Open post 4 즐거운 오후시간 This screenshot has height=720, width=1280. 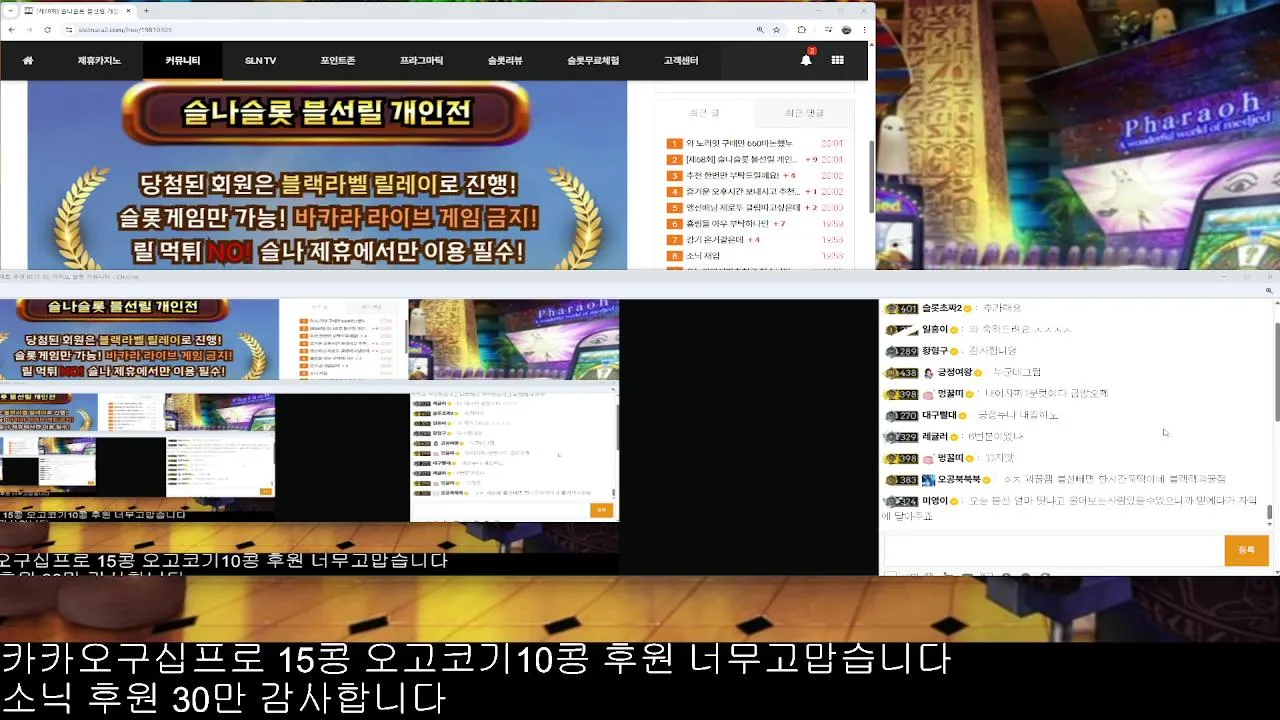pos(742,192)
